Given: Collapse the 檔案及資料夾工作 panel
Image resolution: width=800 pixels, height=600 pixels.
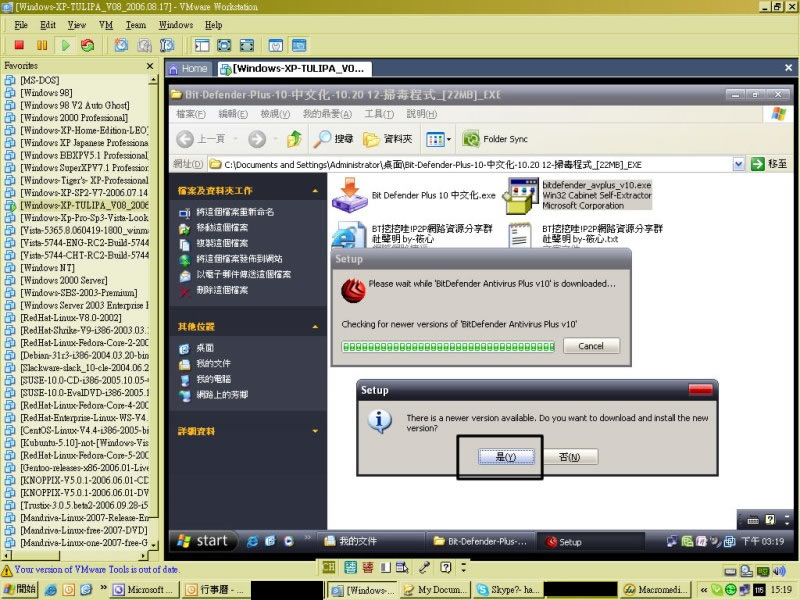Looking at the screenshot, I should coord(315,190).
